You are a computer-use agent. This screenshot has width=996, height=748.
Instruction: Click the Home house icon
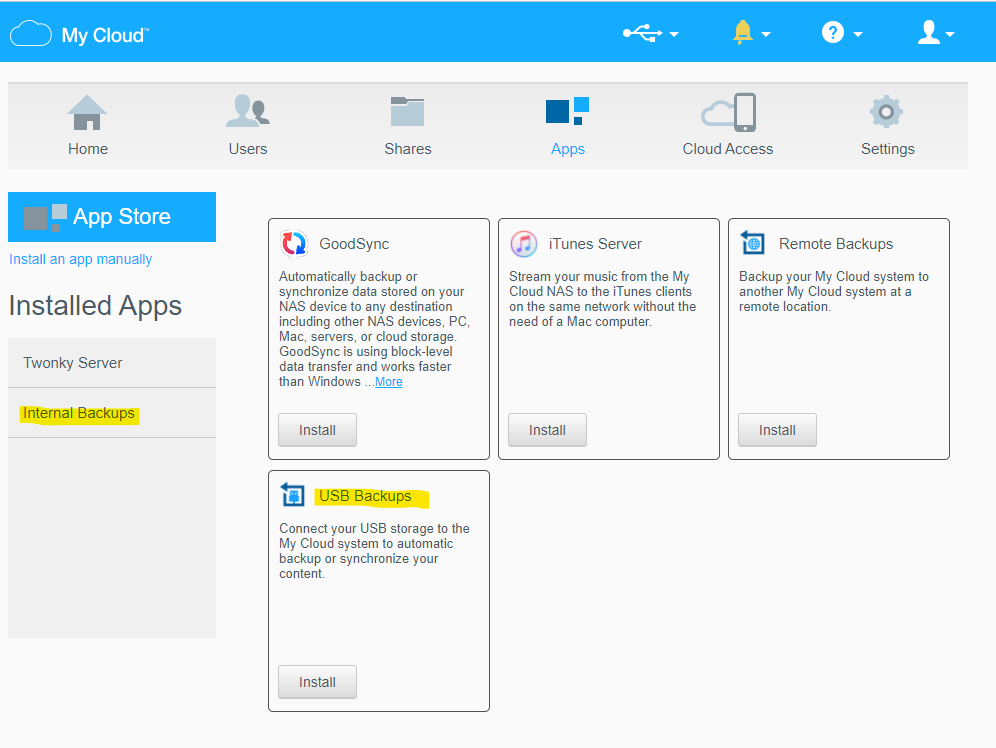point(87,112)
